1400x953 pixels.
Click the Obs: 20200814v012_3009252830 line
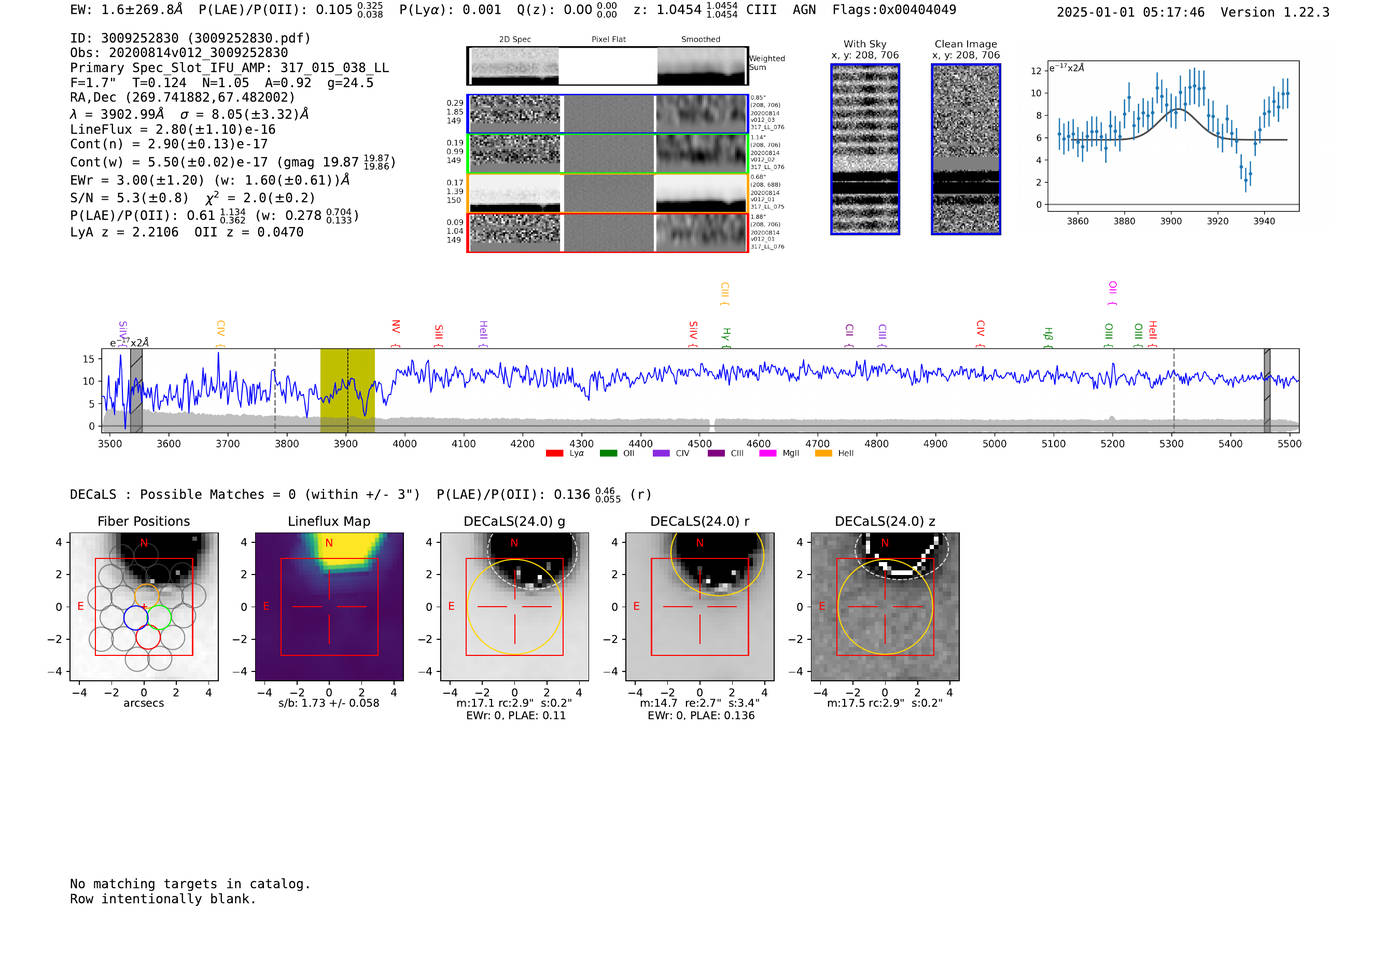pyautogui.click(x=179, y=53)
